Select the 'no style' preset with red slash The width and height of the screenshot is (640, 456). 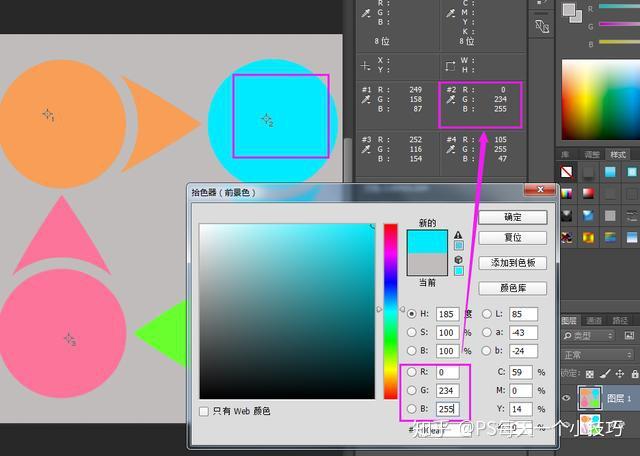coord(567,171)
